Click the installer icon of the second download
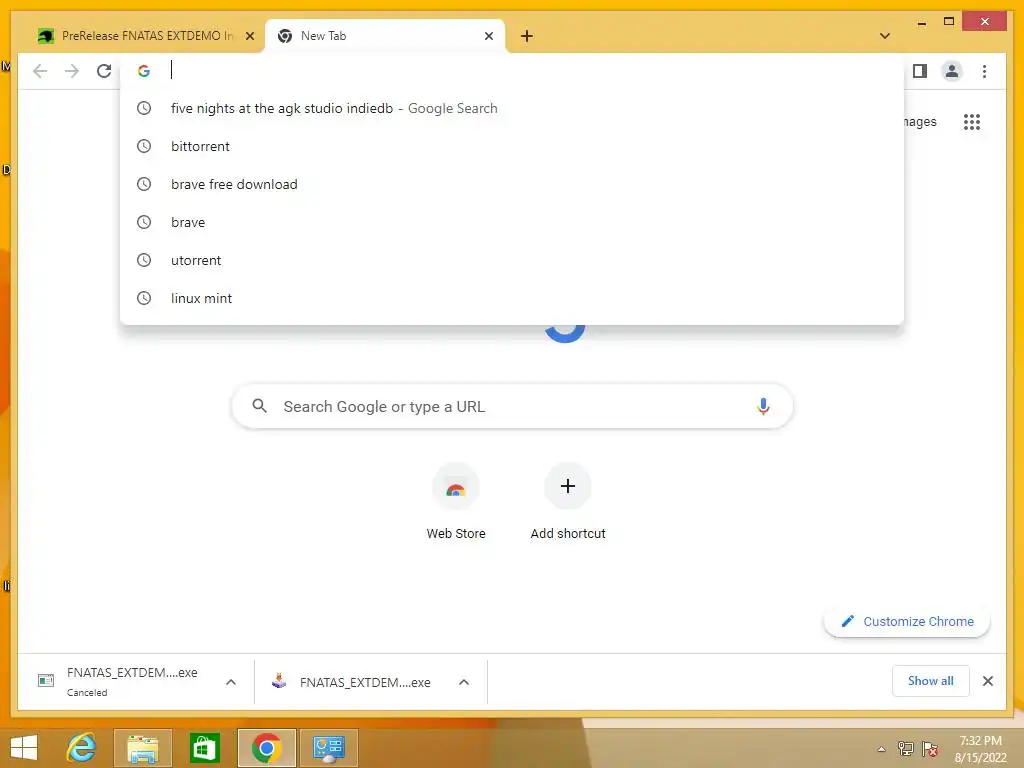The height and width of the screenshot is (768, 1024). click(x=279, y=681)
